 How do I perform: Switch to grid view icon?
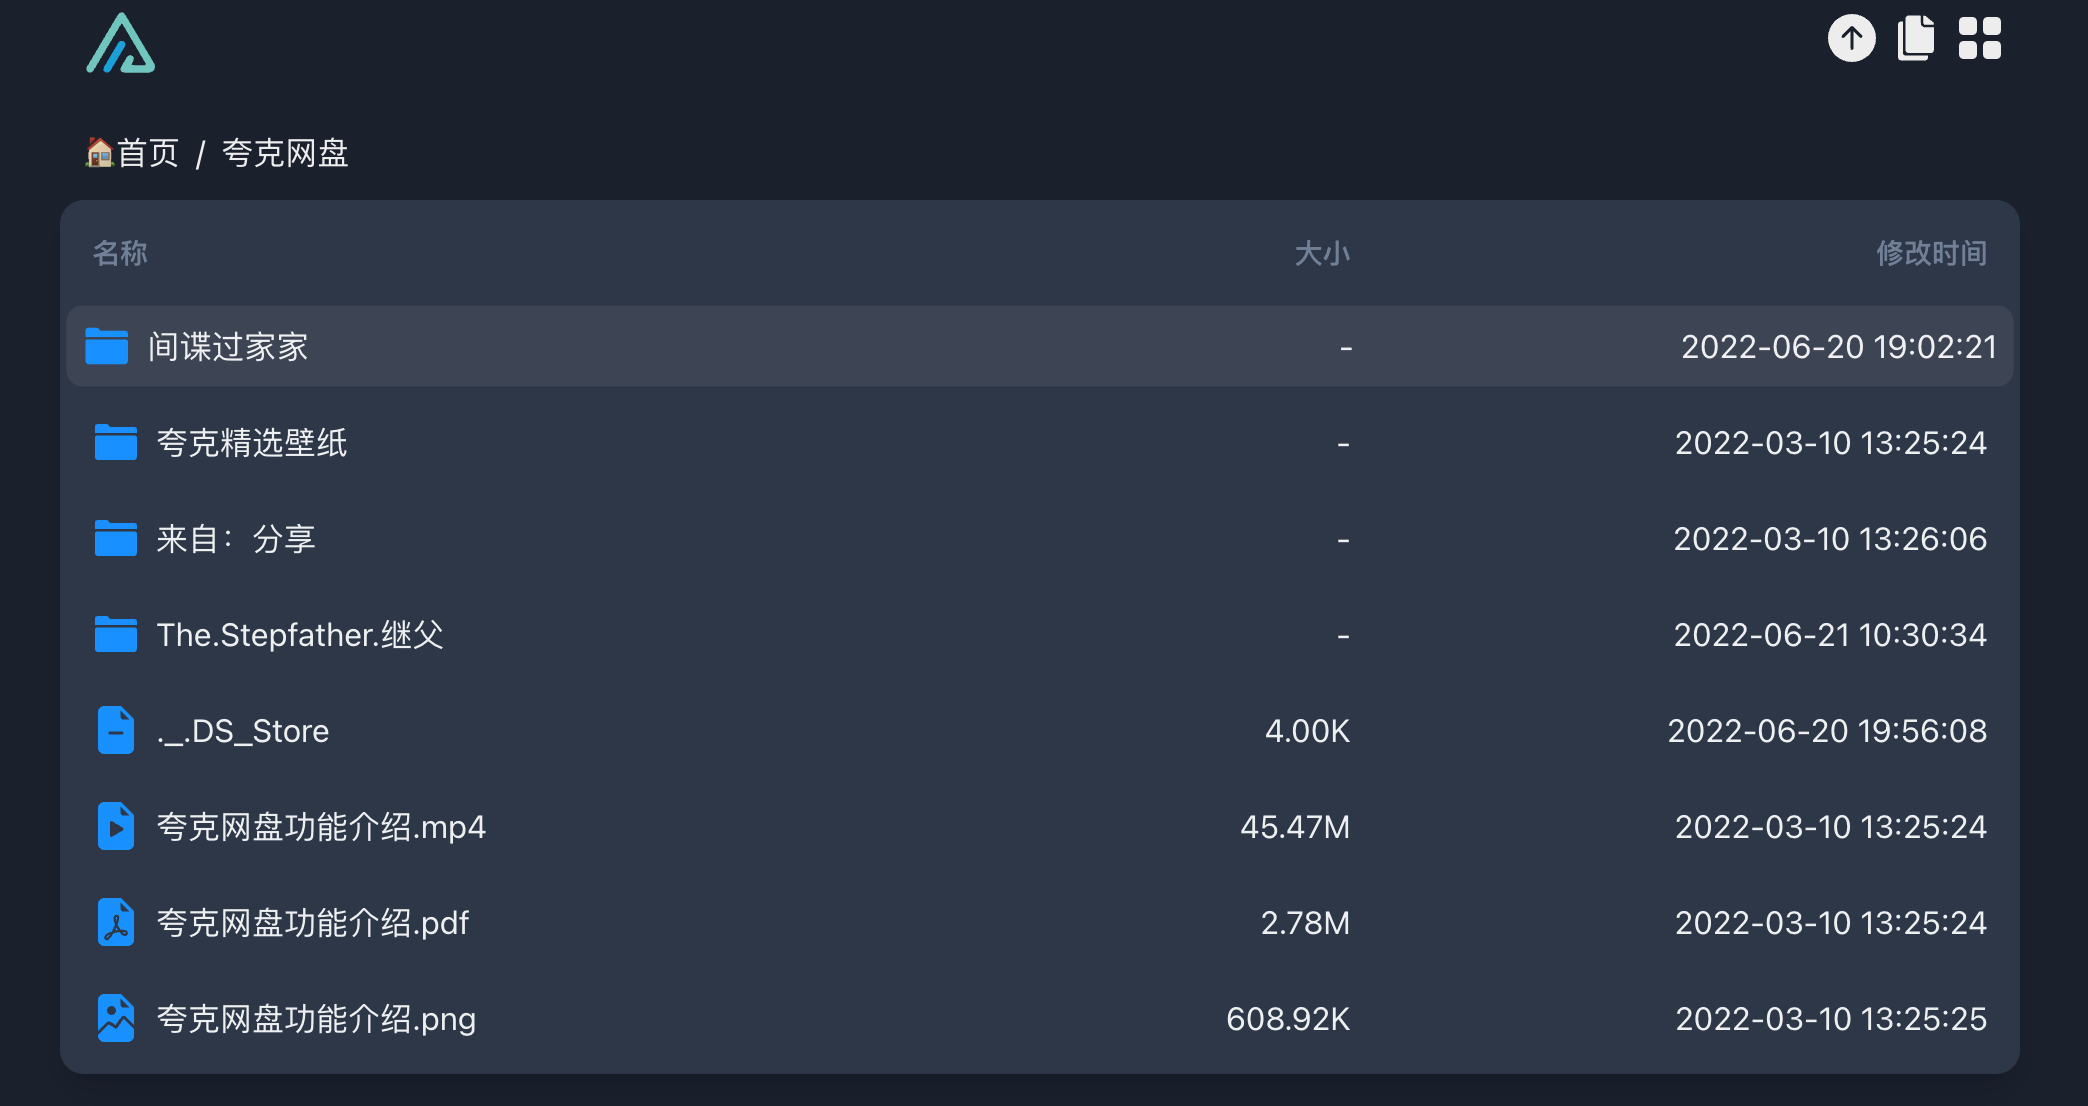point(1979,39)
